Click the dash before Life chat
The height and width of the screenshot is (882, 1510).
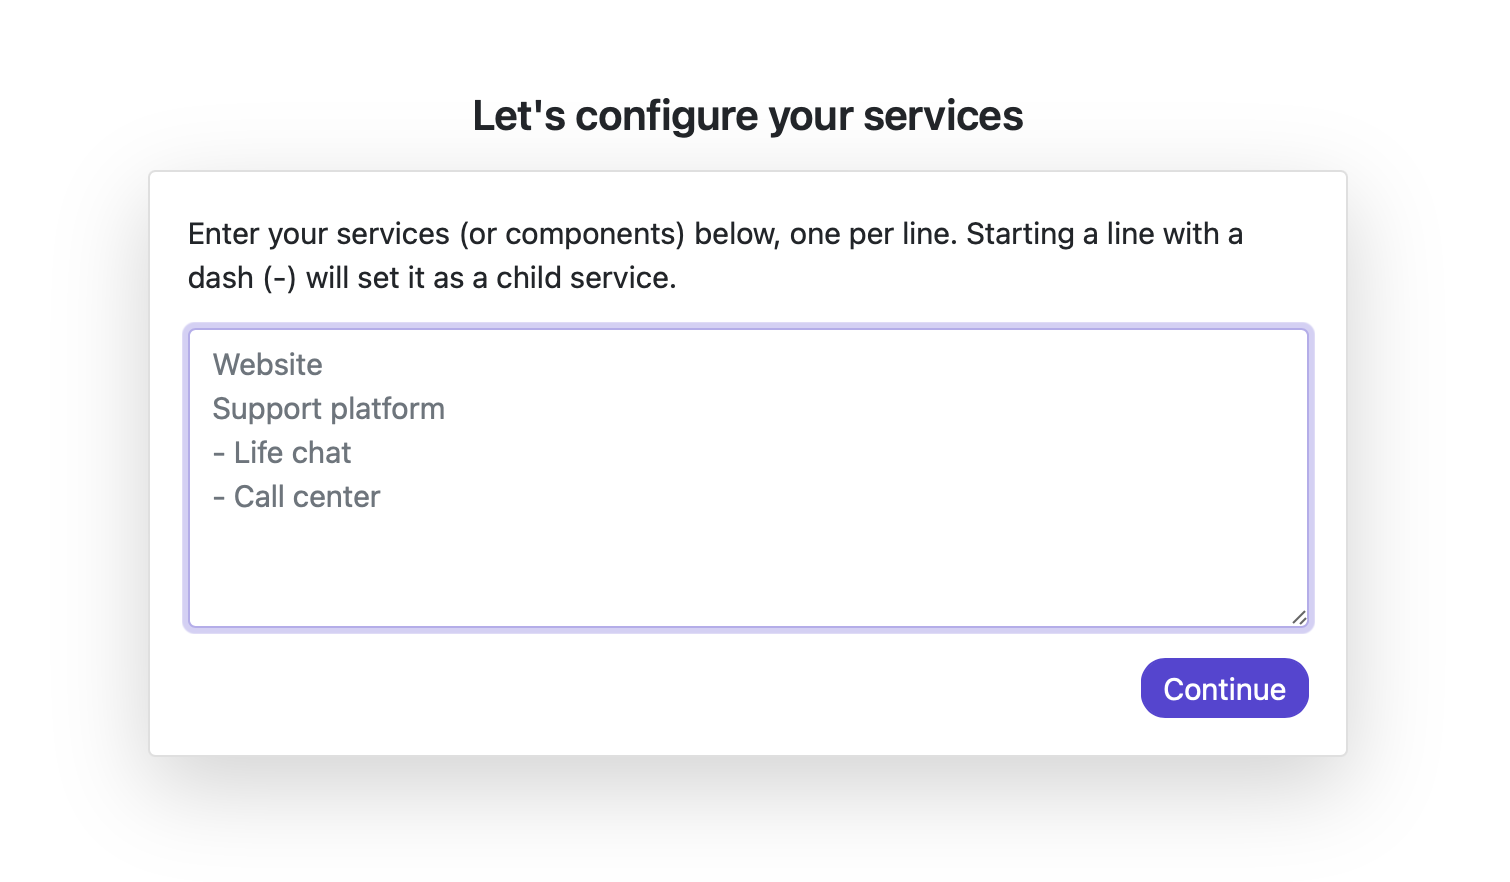pos(218,452)
